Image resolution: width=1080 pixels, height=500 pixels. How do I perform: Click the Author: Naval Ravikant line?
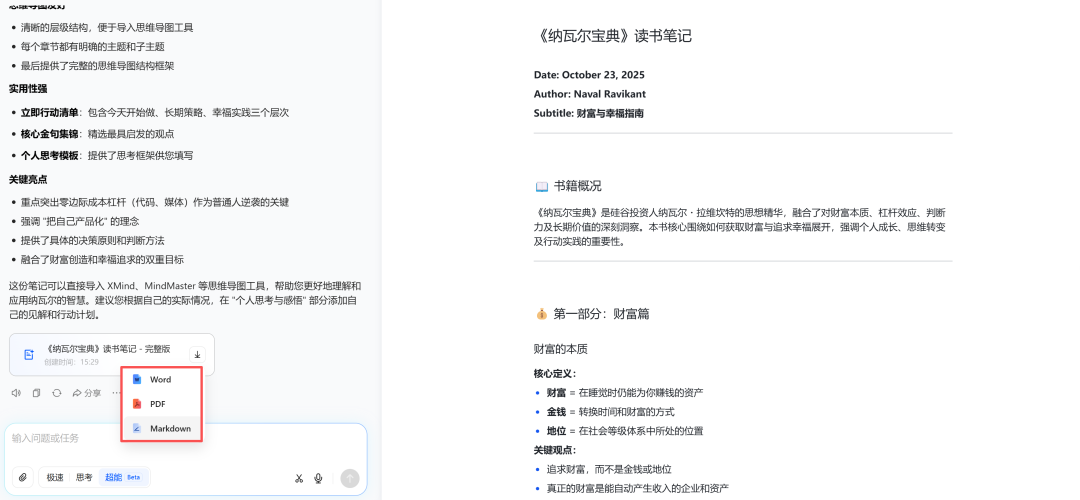click(x=590, y=94)
